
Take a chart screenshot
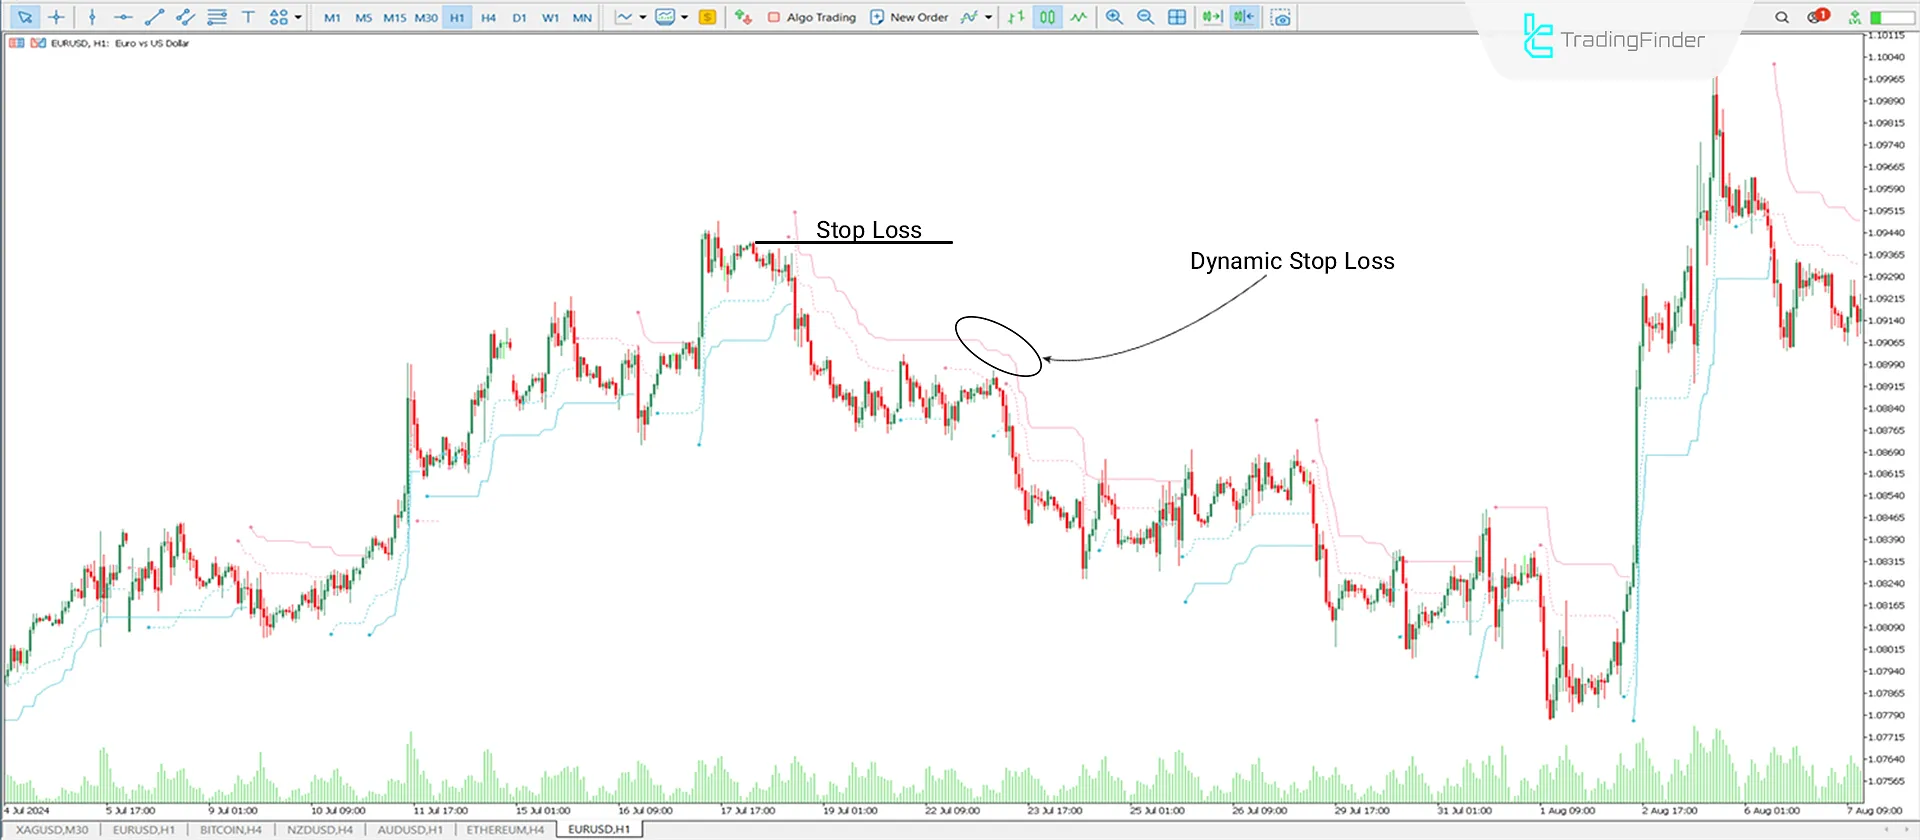pyautogui.click(x=1280, y=17)
